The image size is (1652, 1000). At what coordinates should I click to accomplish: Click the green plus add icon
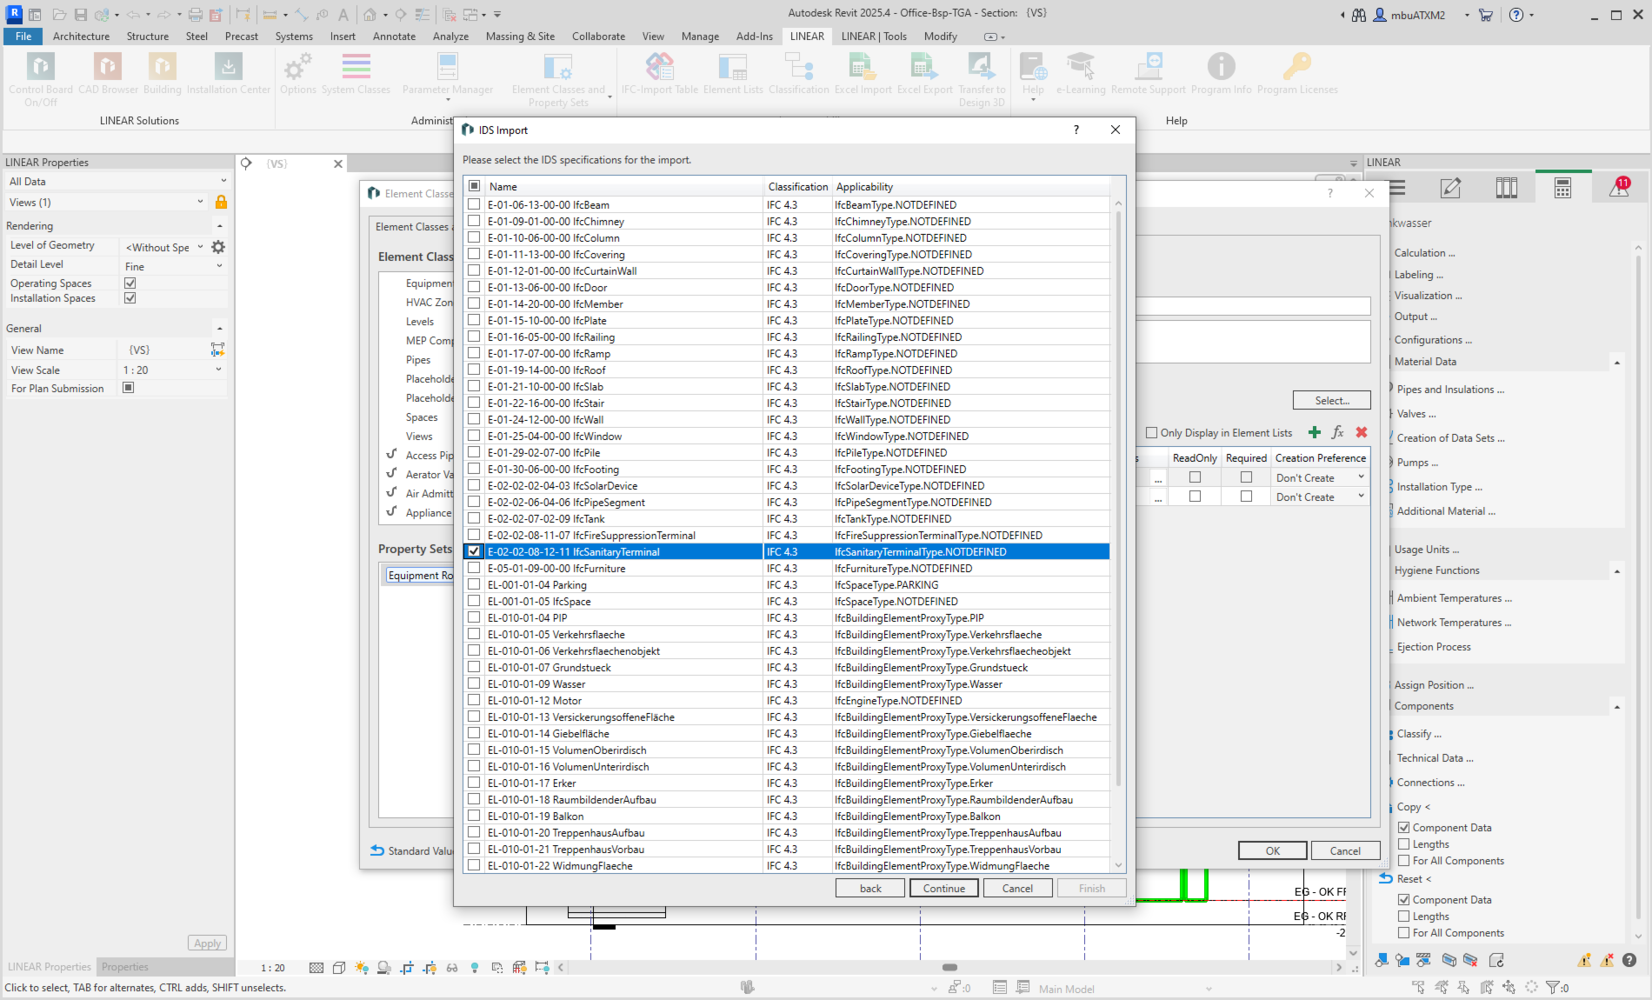pos(1314,433)
